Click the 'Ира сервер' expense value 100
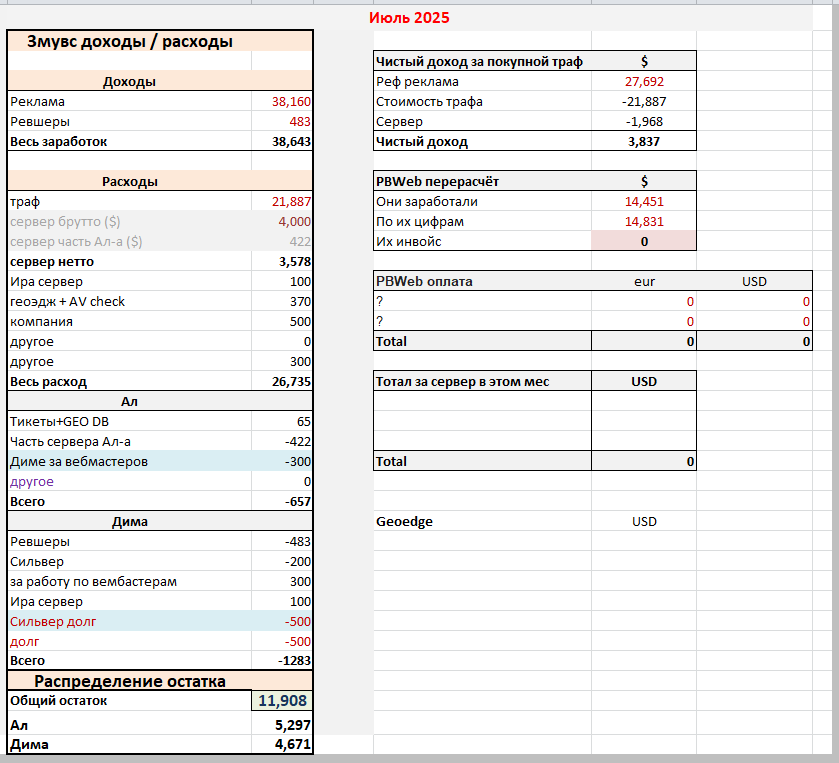This screenshot has width=839, height=763. tap(300, 282)
